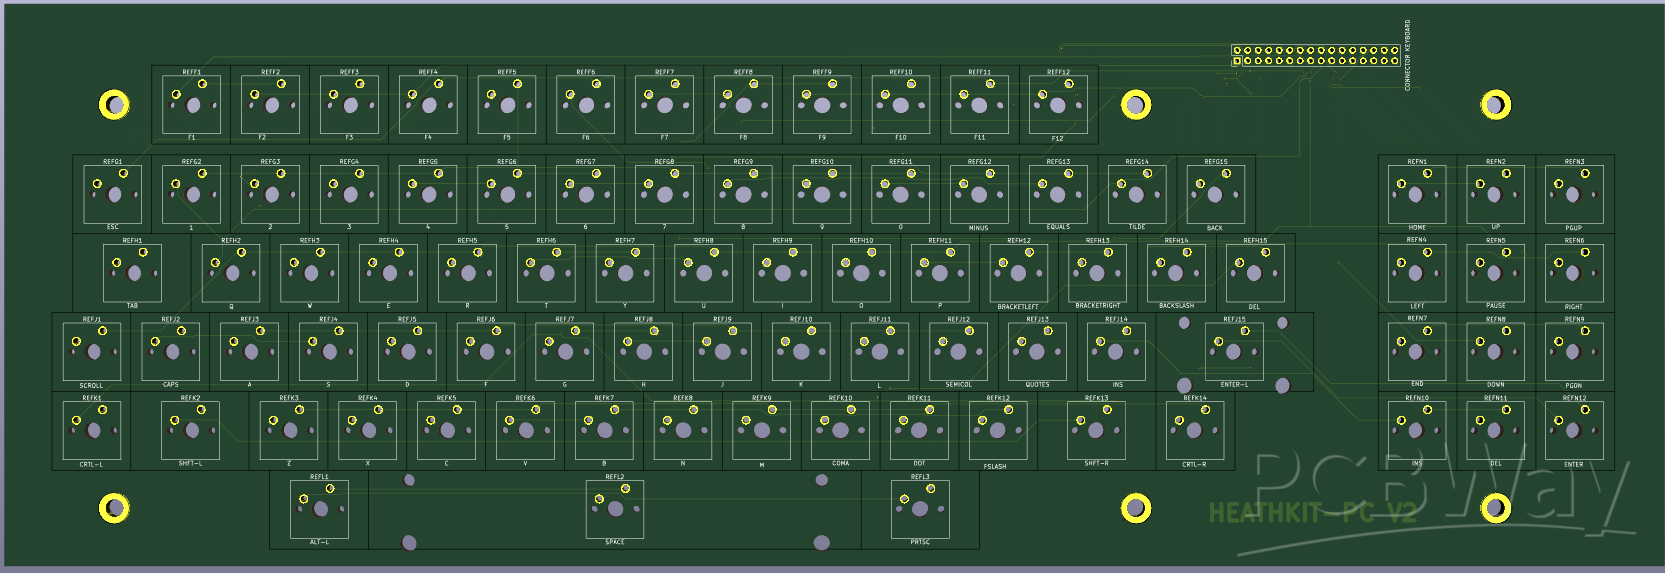Click the 'REFG1' reference label
The height and width of the screenshot is (573, 1665).
coord(113,161)
